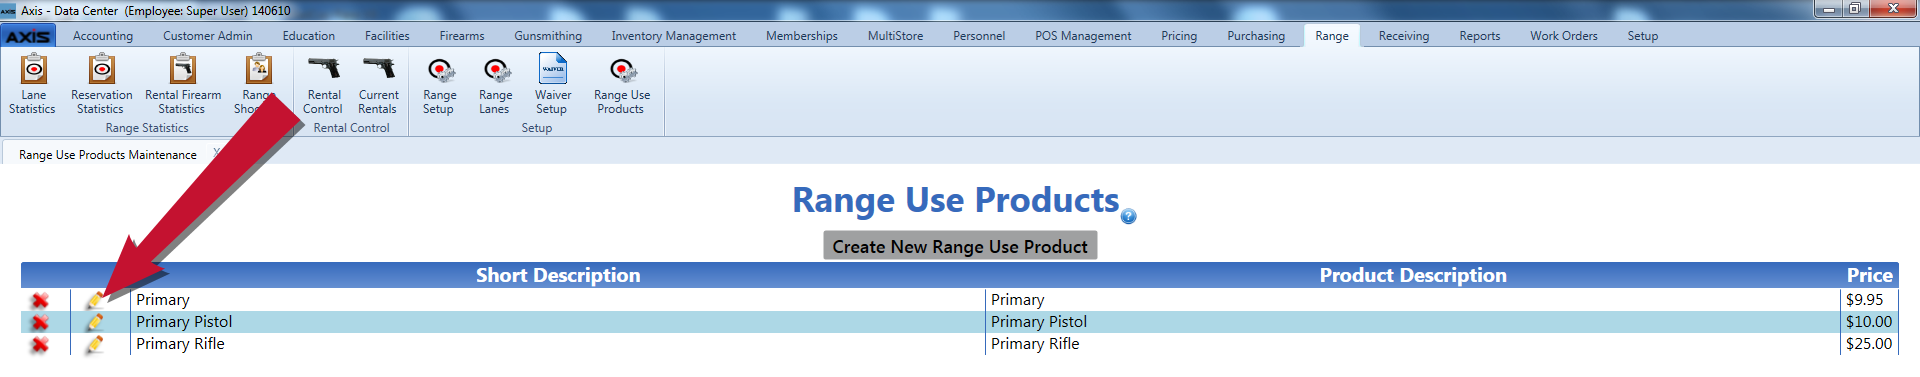Select the 'Primary Rifle' short description cell

[x=558, y=344]
